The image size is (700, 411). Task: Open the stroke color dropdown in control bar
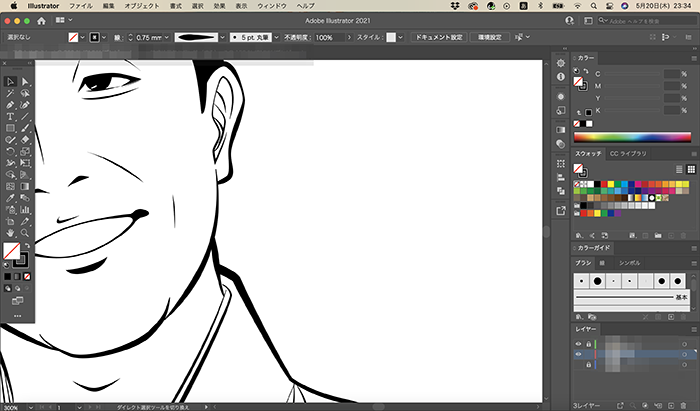pyautogui.click(x=104, y=37)
